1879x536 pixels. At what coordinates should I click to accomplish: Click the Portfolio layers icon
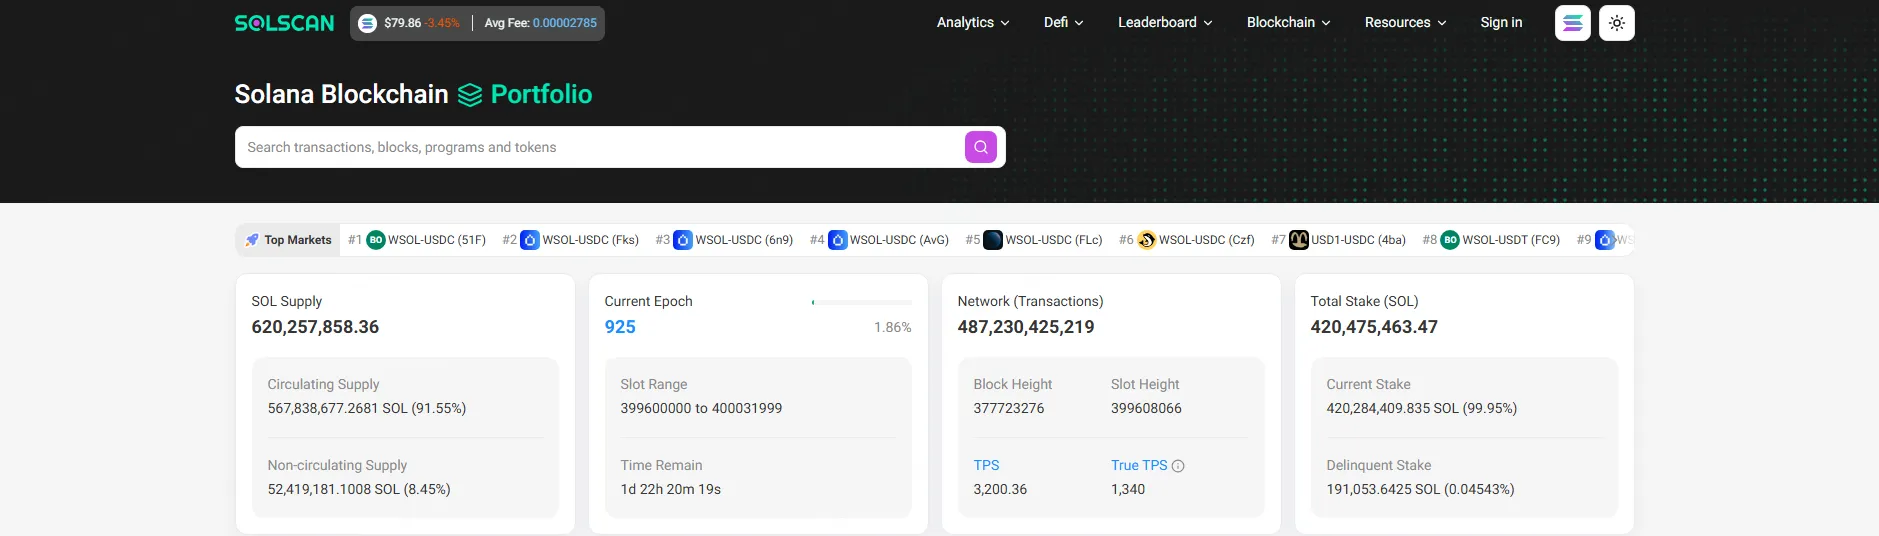pyautogui.click(x=470, y=95)
